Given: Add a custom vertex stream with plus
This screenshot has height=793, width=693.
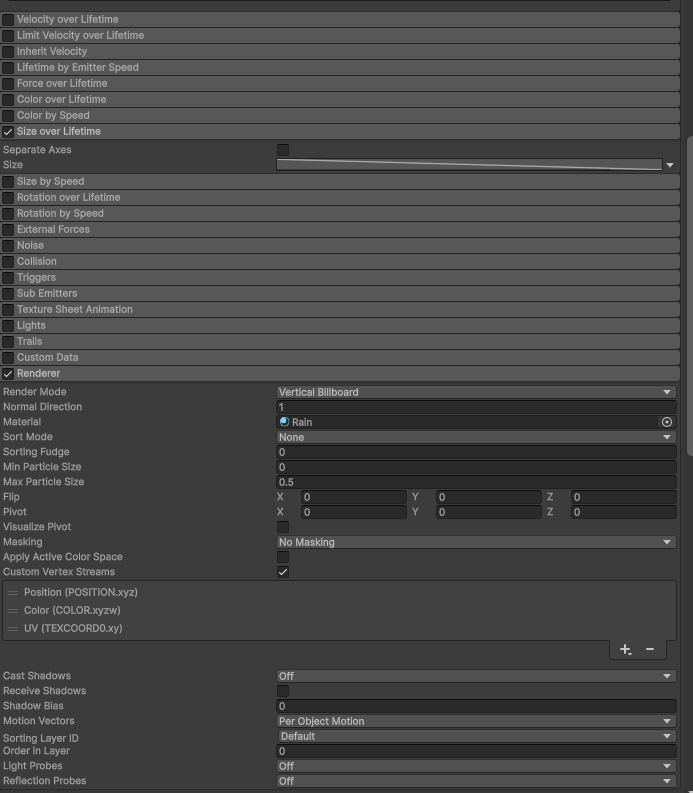Looking at the screenshot, I should [x=625, y=649].
